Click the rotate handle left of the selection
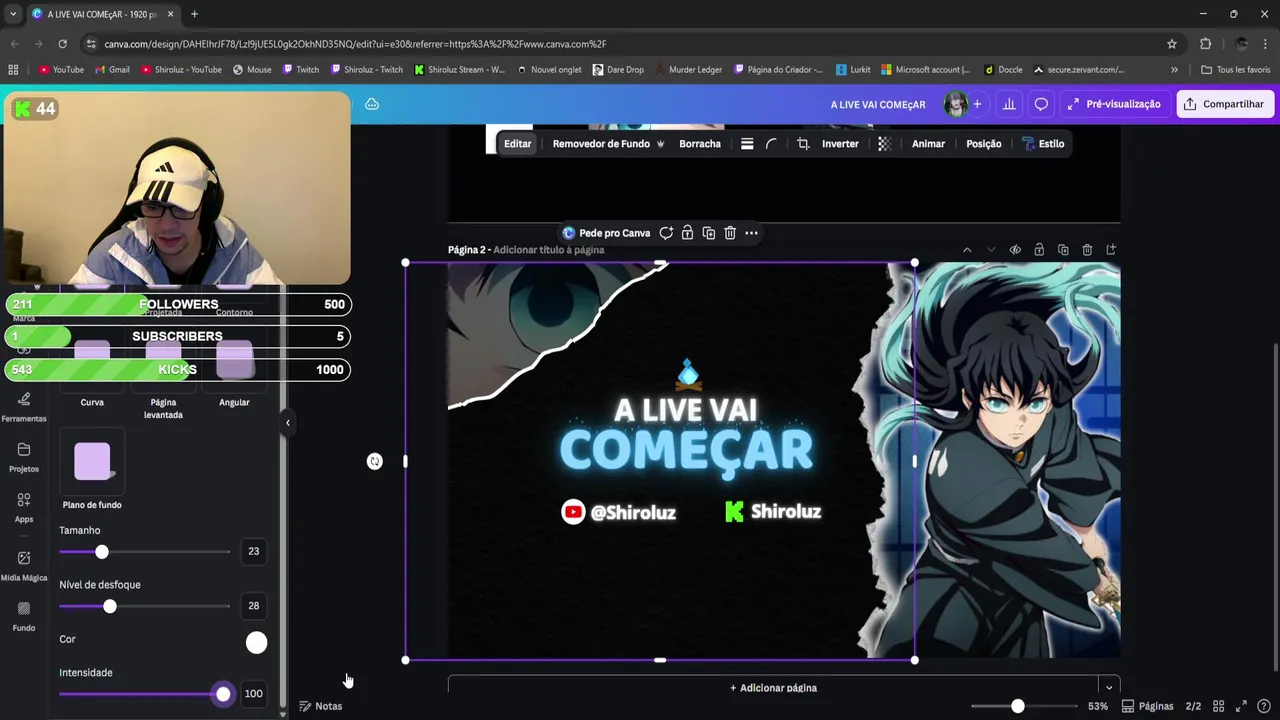Viewport: 1280px width, 720px height. coord(374,461)
